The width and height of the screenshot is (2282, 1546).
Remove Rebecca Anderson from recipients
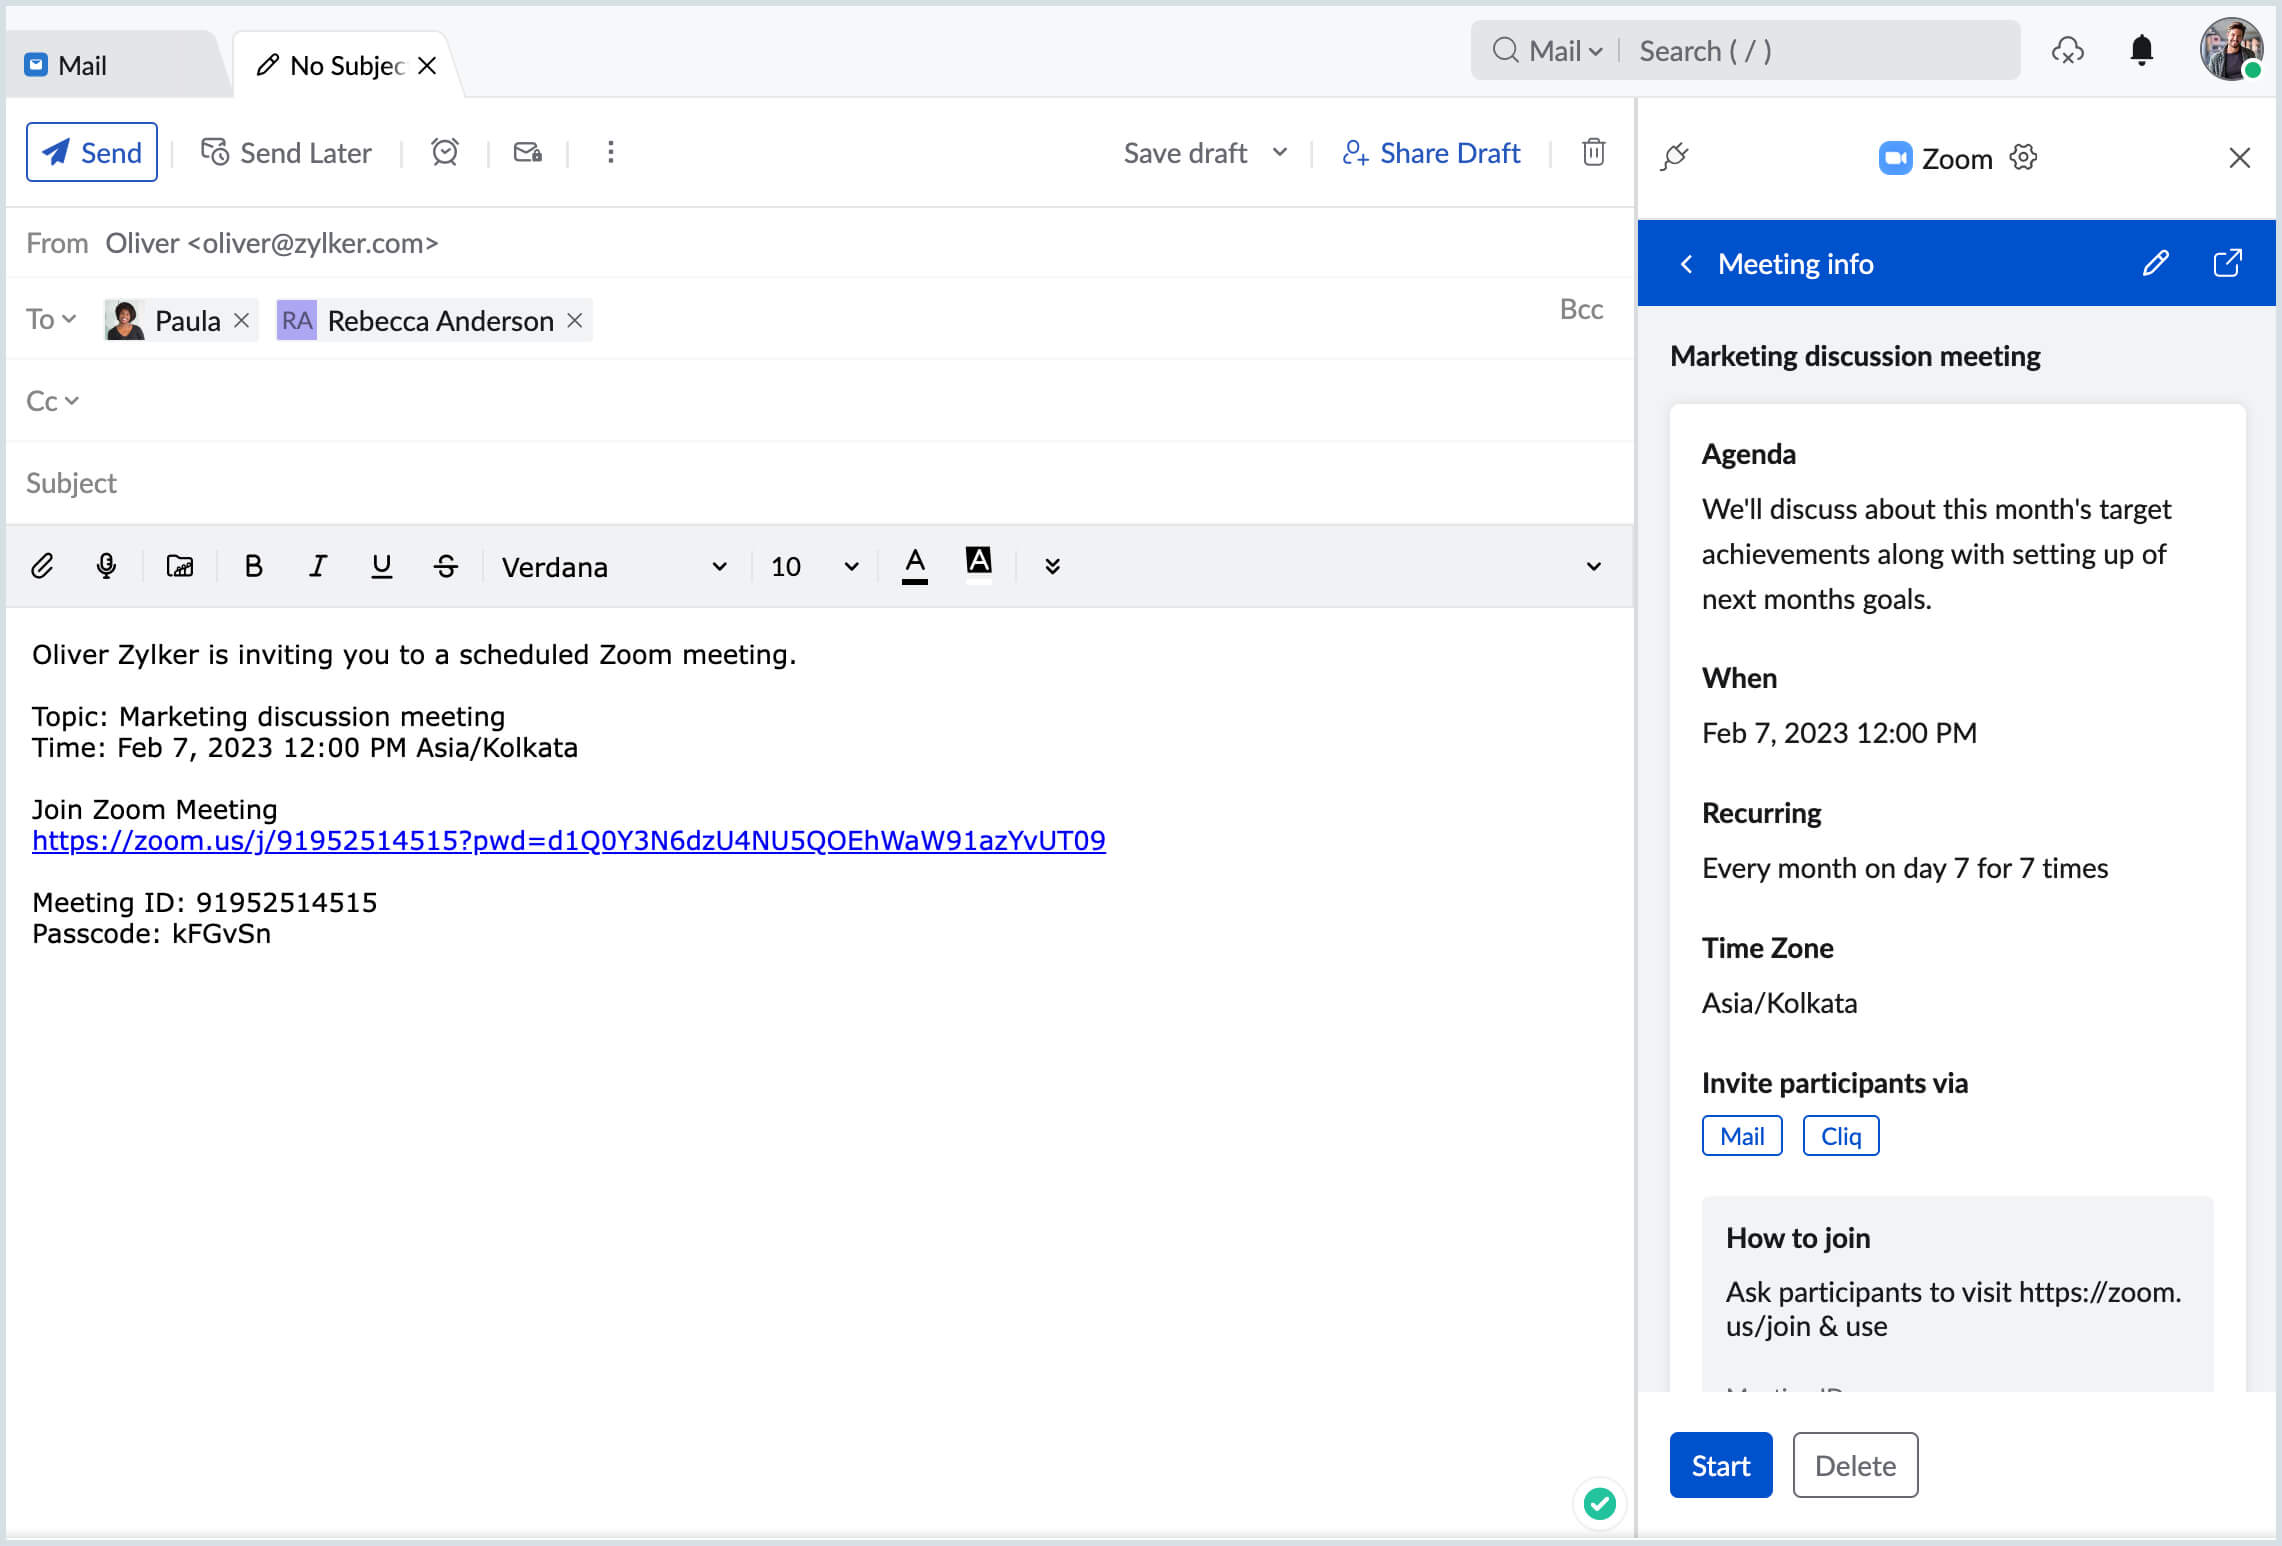575,320
